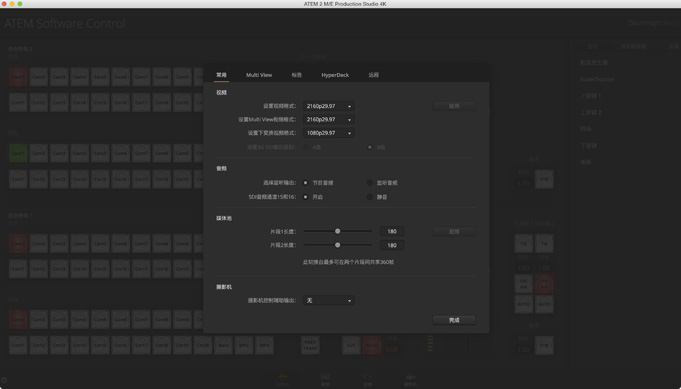Select 节目音频 for monitor output

click(x=306, y=183)
